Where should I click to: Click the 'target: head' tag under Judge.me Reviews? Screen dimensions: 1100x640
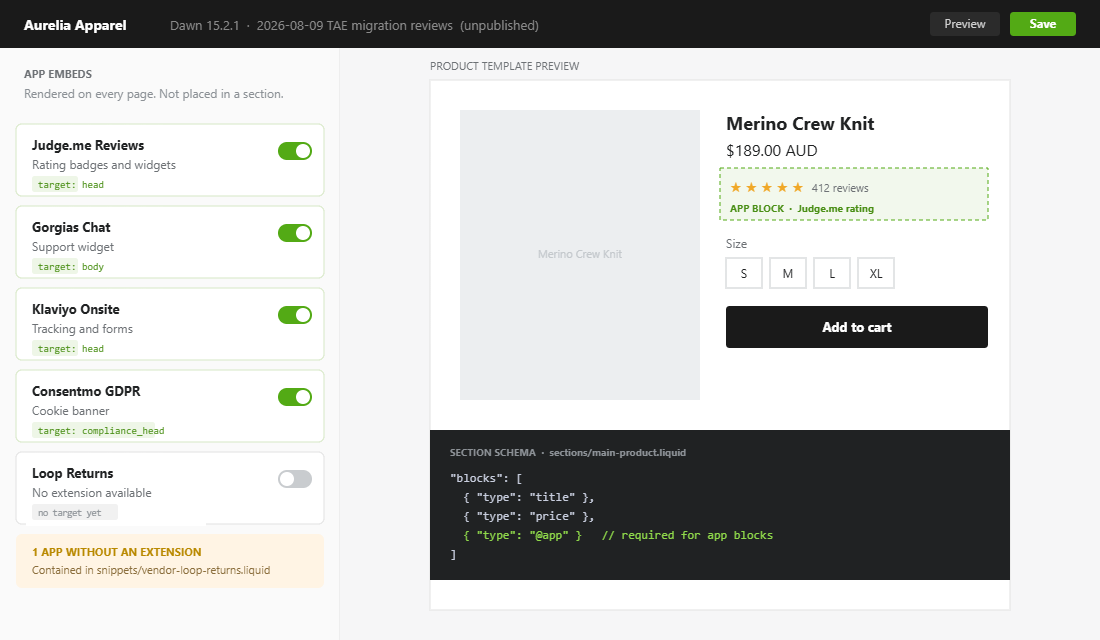point(70,185)
